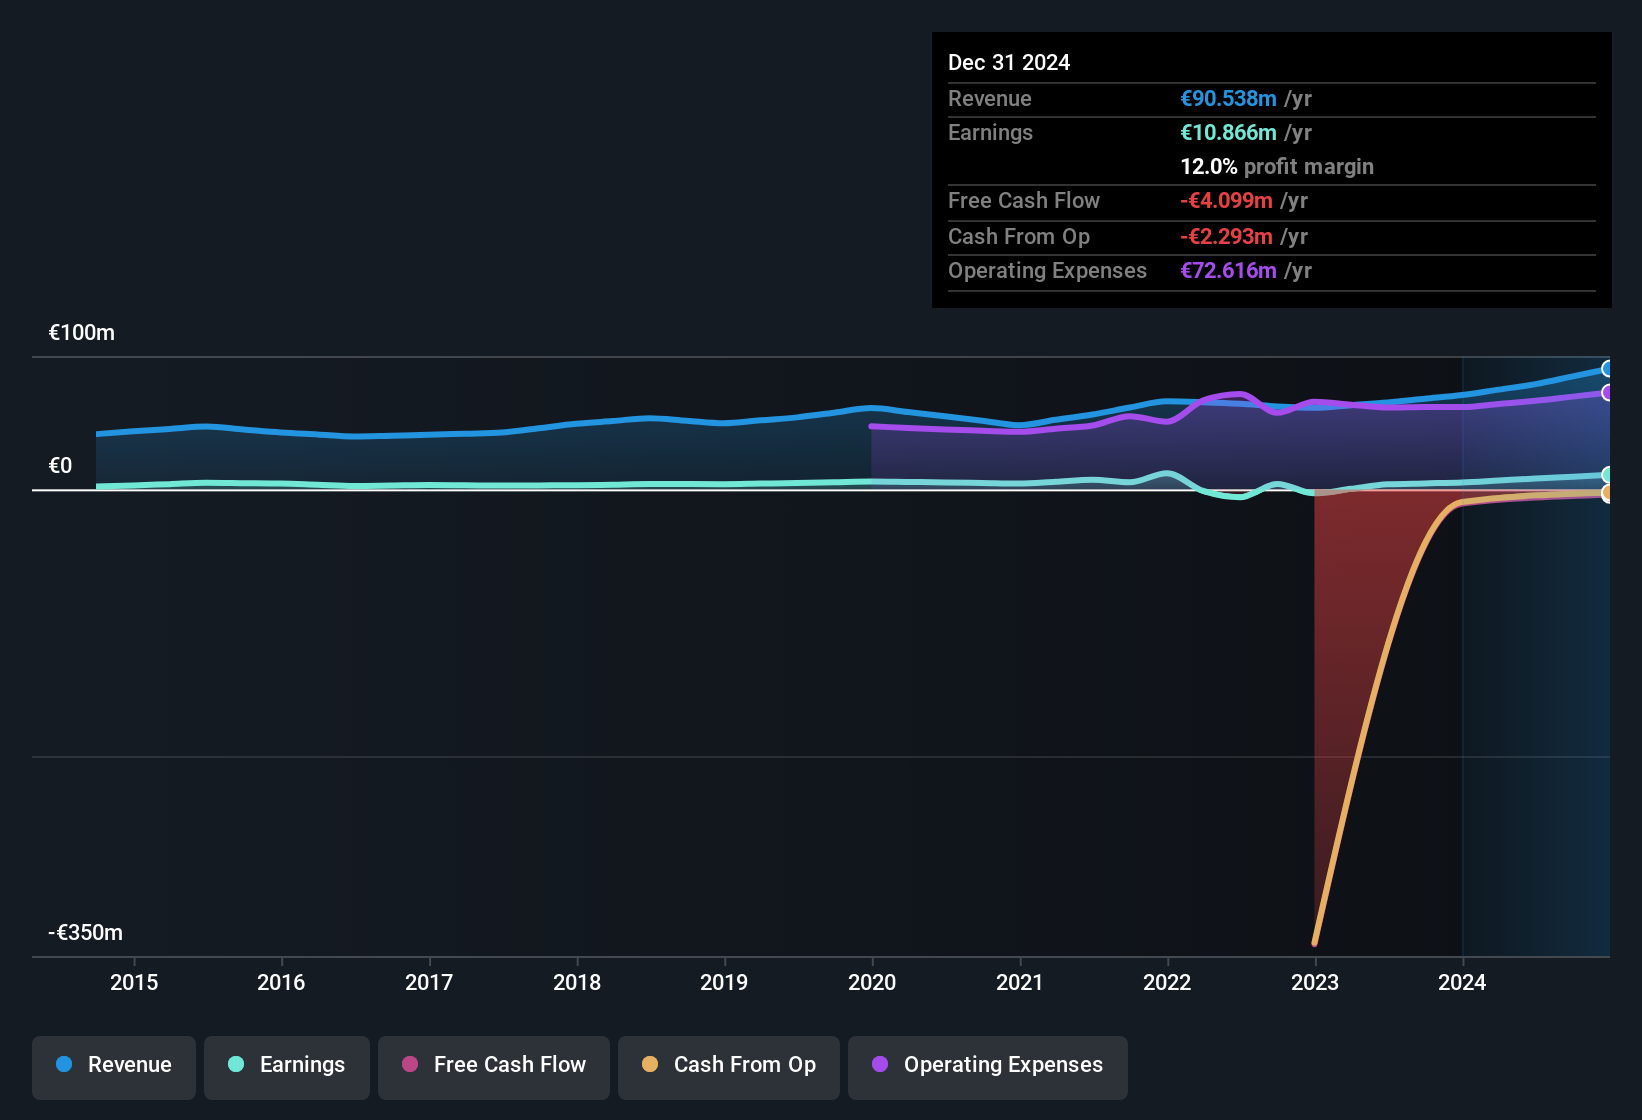Click the -€350m y-axis label

coord(86,933)
